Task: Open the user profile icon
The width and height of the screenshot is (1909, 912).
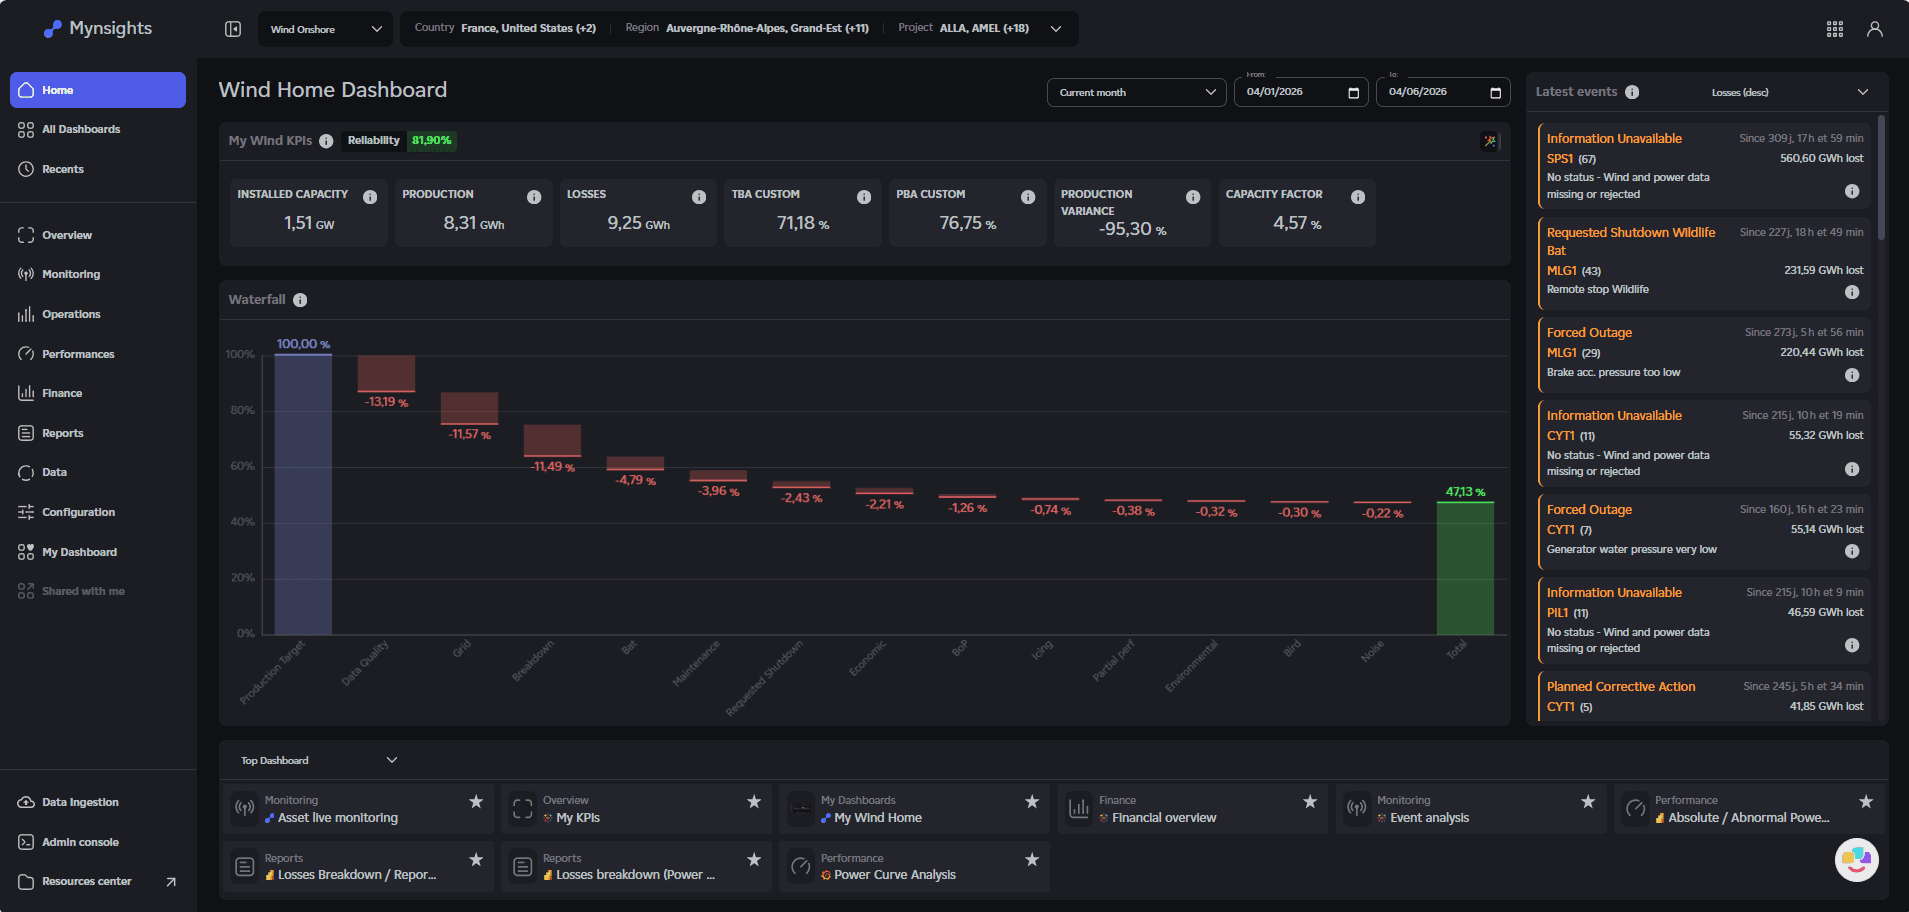Action: pos(1874,29)
